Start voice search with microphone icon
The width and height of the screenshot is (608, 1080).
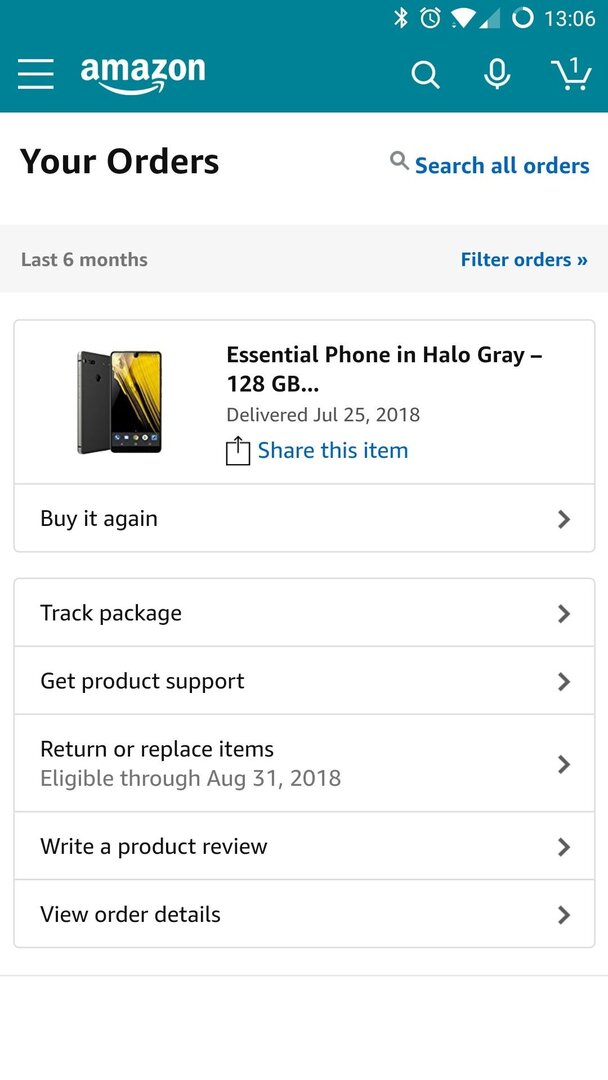496,74
